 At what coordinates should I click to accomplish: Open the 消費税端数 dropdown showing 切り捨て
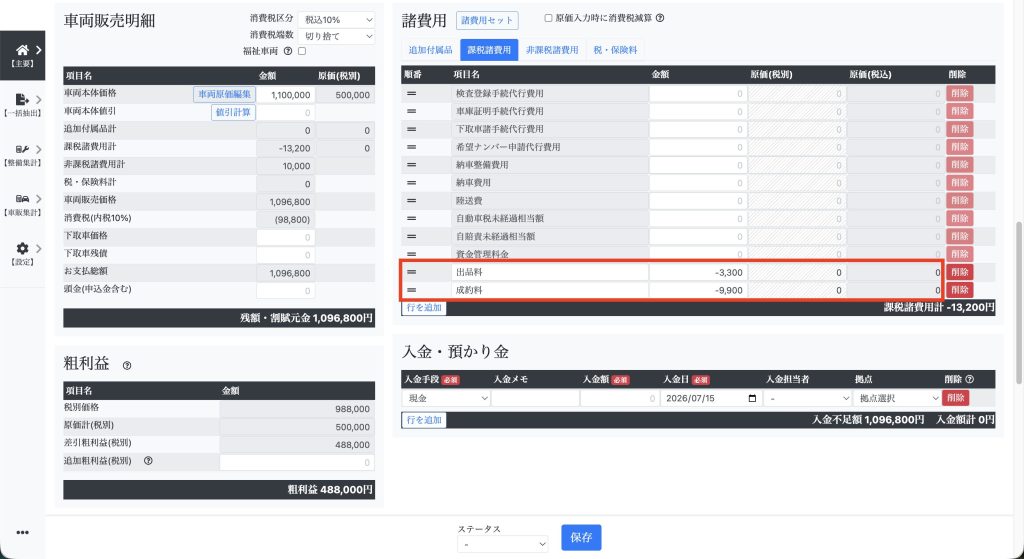click(x=336, y=36)
